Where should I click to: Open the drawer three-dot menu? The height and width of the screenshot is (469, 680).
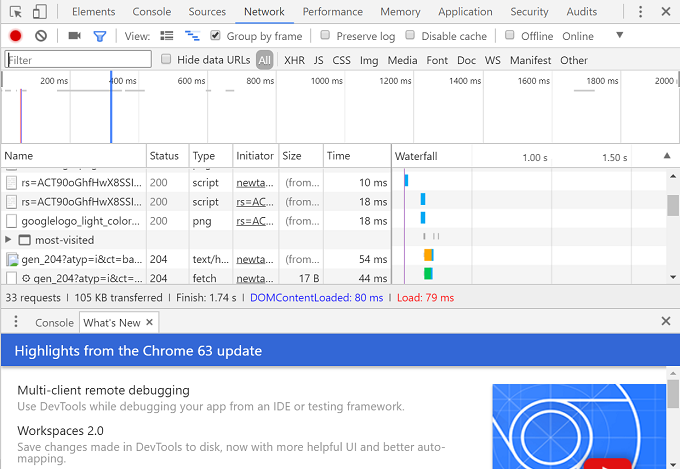[x=16, y=321]
